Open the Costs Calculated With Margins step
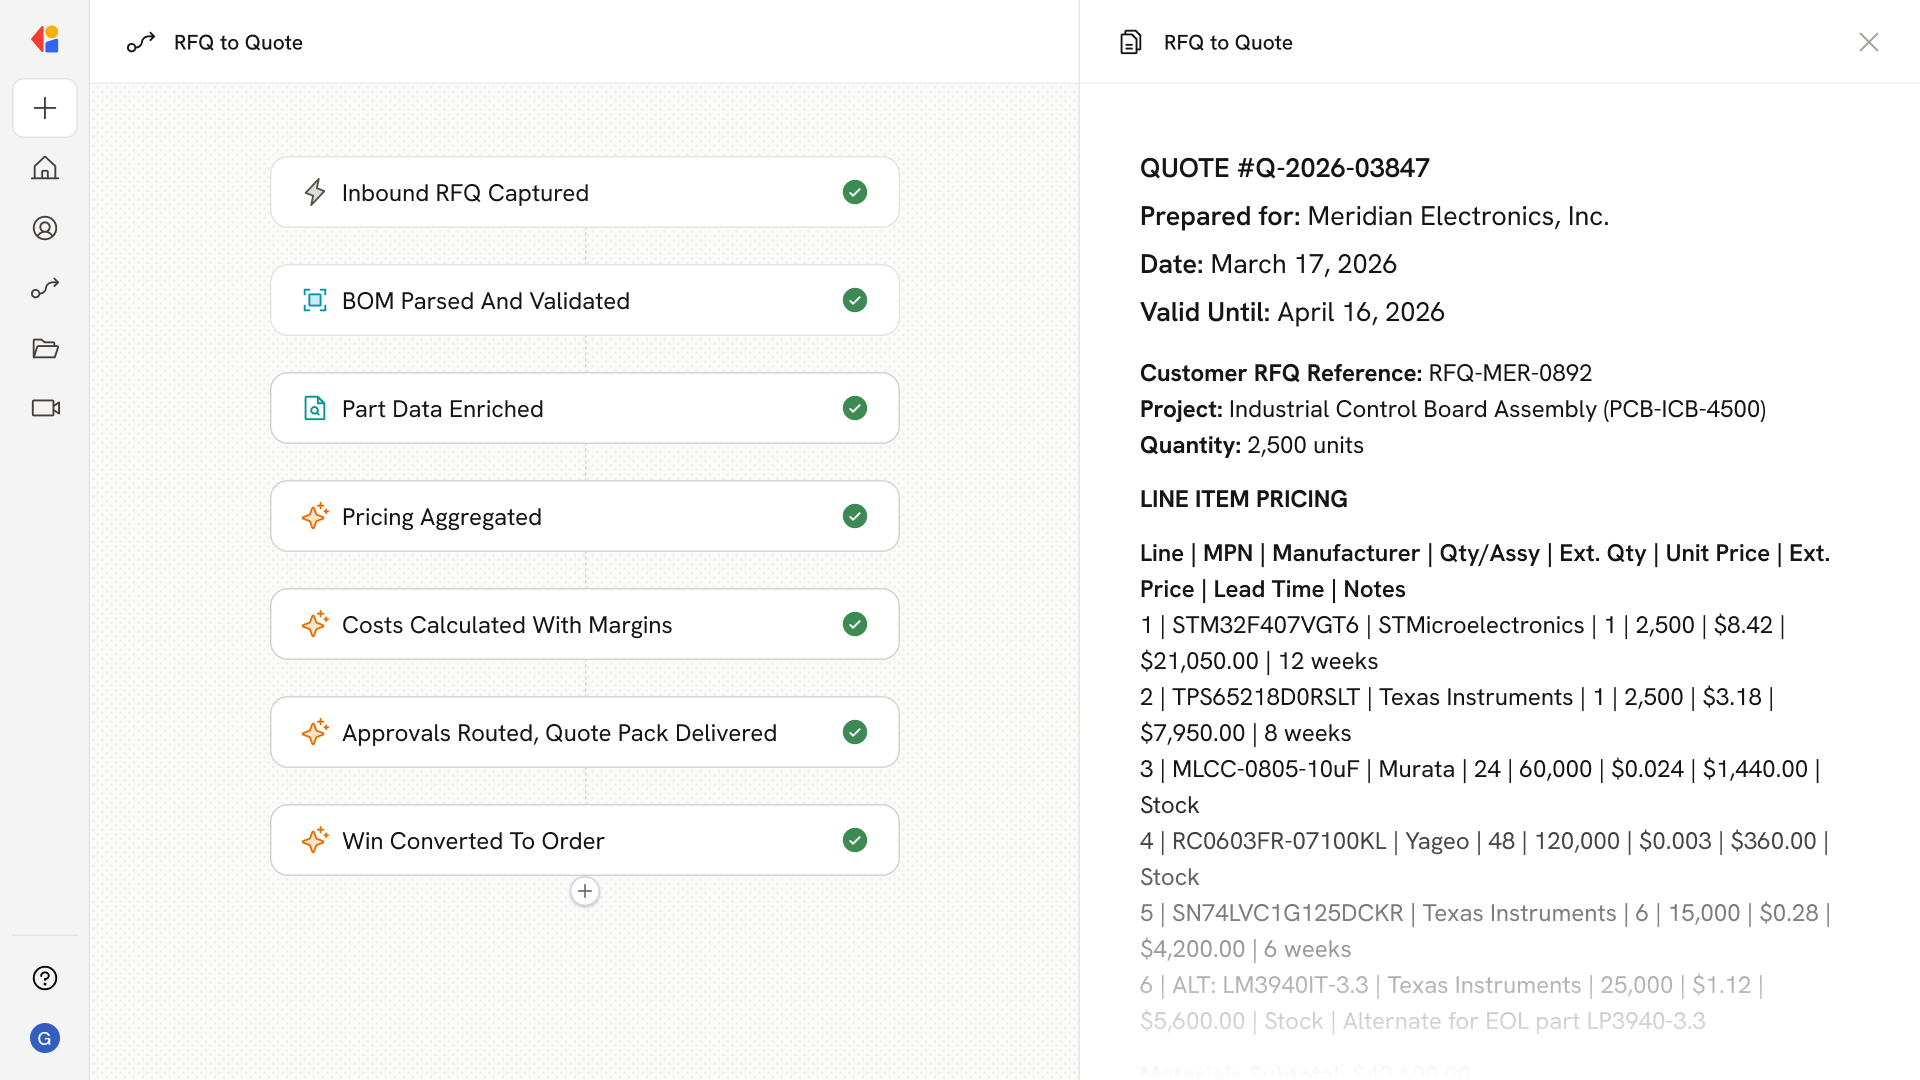 (584, 624)
